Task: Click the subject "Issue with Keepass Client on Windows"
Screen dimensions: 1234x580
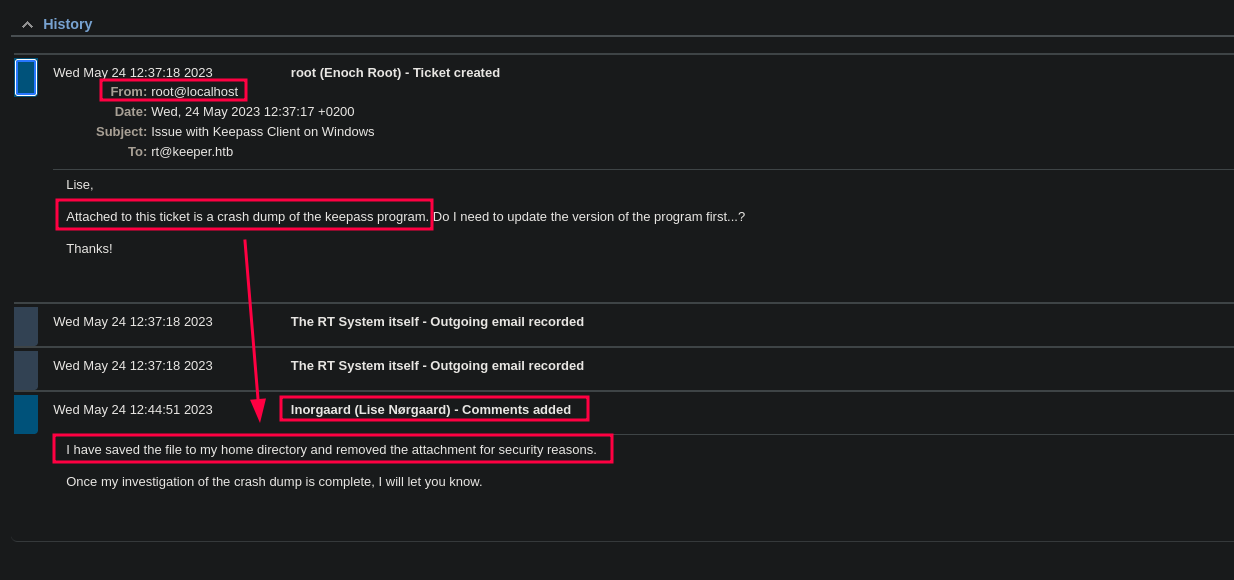Action: [x=263, y=132]
